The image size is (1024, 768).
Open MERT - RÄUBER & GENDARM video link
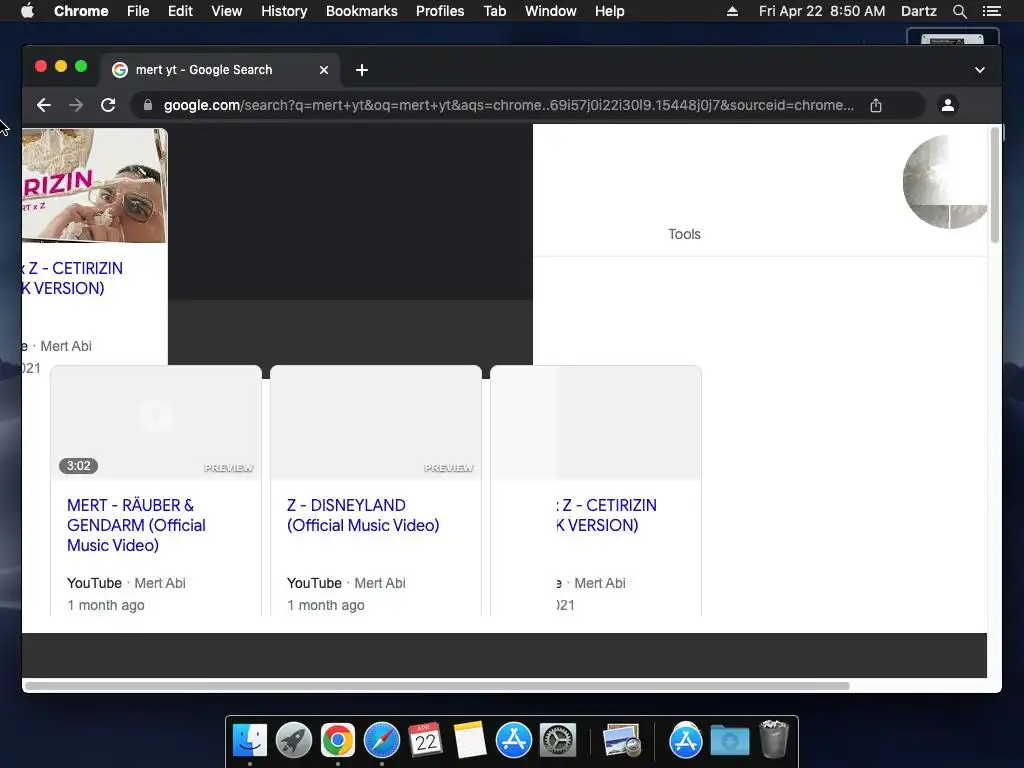click(136, 525)
